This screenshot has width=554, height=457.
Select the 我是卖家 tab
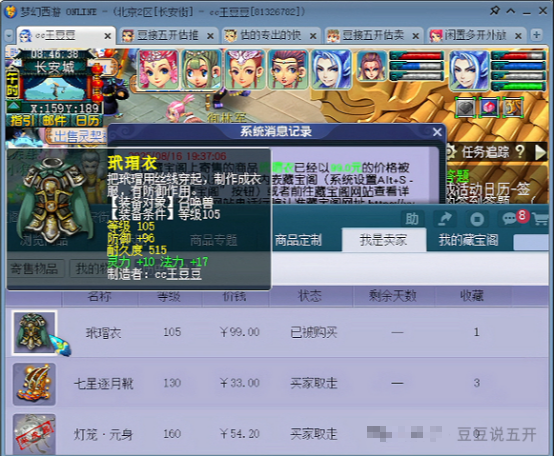click(x=384, y=240)
